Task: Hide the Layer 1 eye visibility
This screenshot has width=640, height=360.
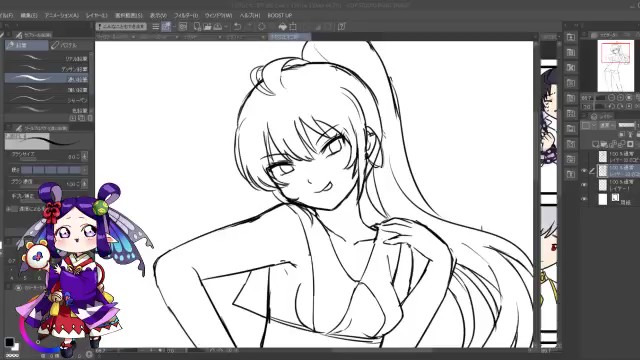Action: pyautogui.click(x=584, y=185)
